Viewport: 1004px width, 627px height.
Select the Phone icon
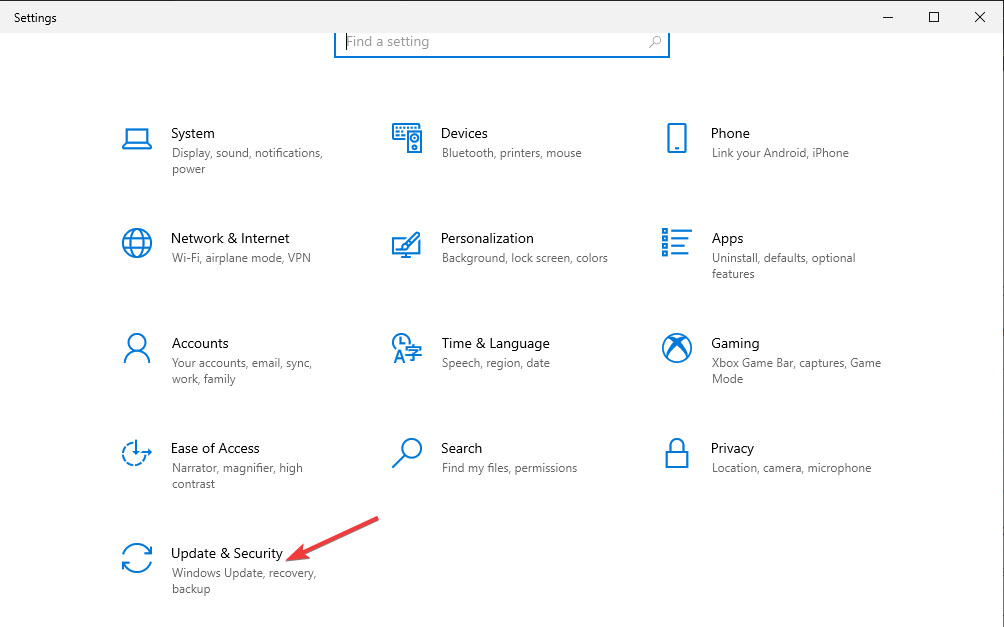677,138
